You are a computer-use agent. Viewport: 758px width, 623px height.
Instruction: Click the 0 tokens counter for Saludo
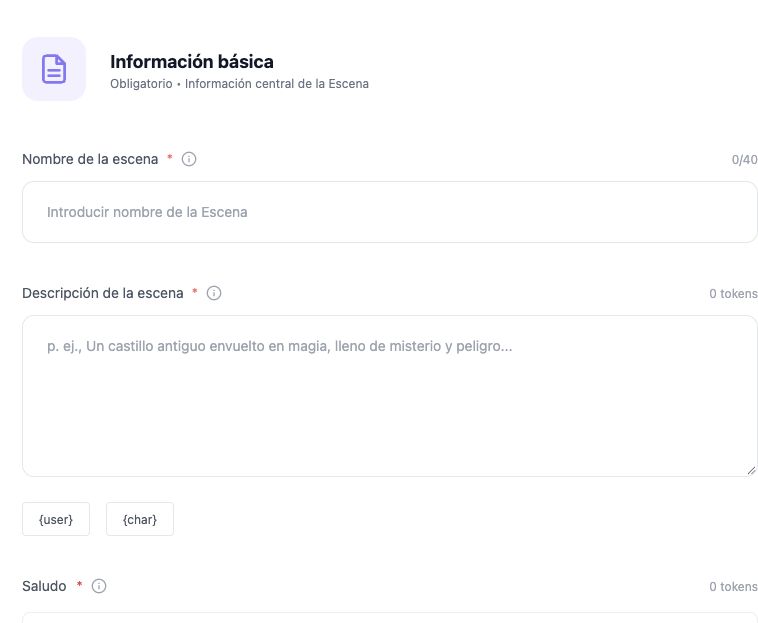[x=733, y=586]
